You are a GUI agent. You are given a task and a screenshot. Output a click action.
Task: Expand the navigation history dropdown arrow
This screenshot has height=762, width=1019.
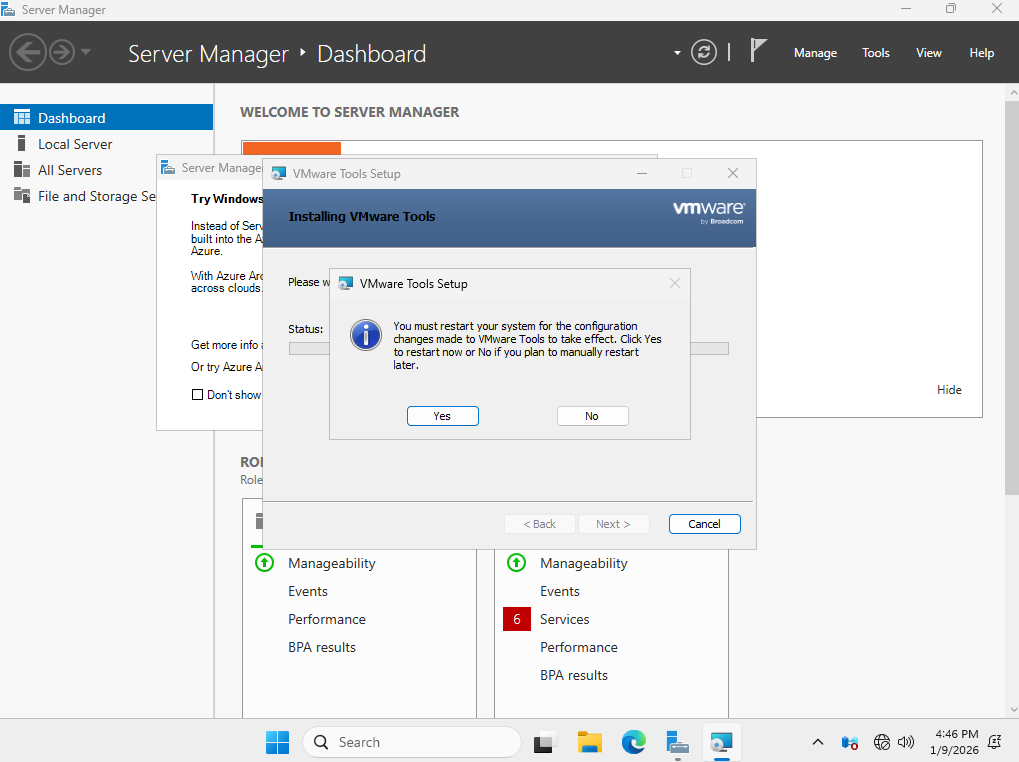pos(86,52)
